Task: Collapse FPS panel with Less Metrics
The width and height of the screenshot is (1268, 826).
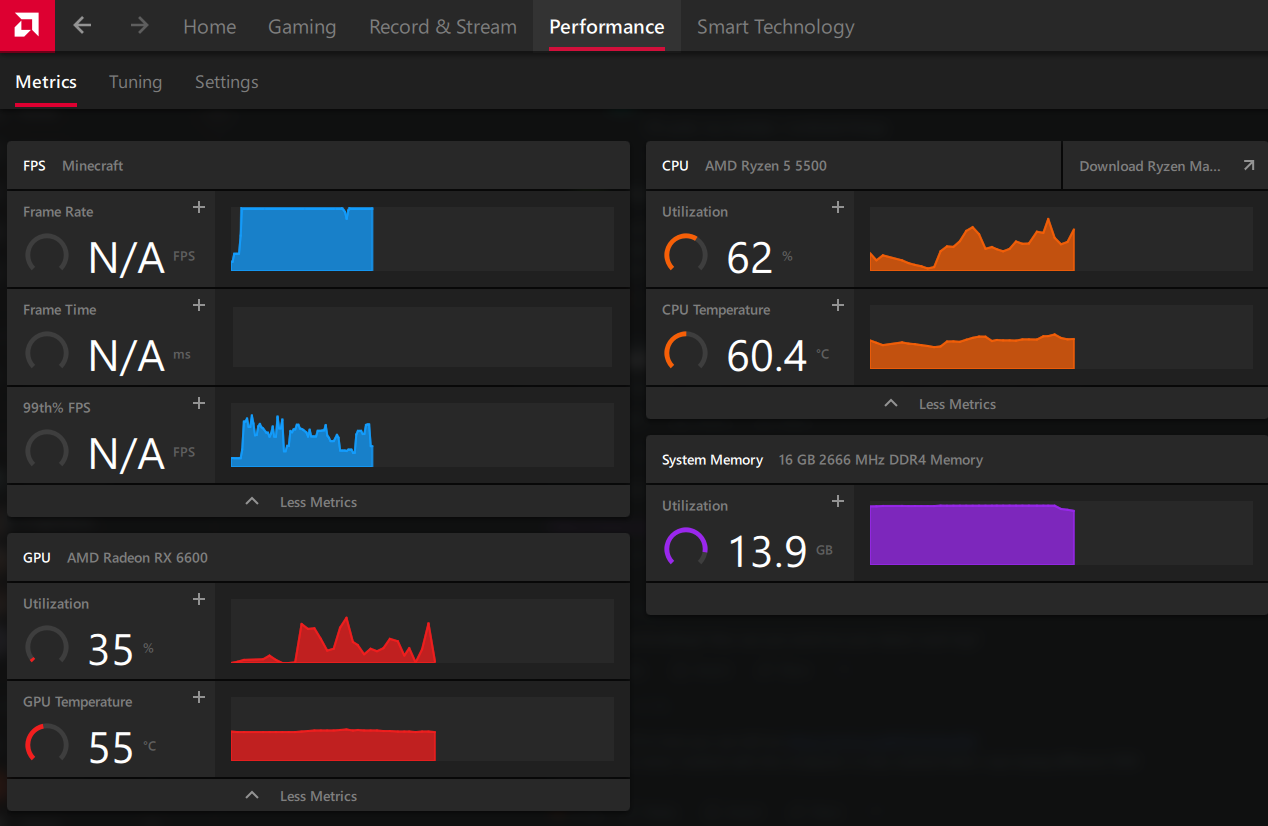Action: 318,501
